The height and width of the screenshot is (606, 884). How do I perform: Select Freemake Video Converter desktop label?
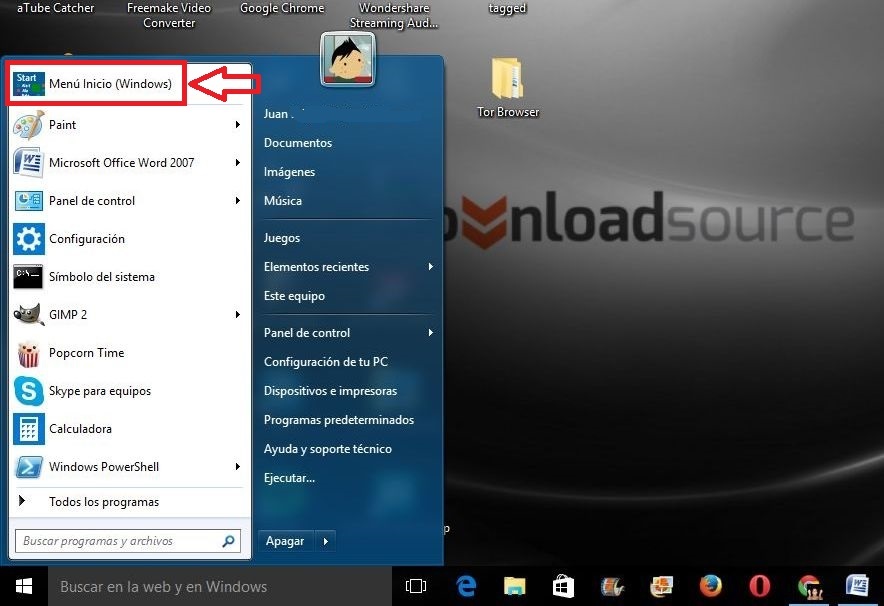pos(169,15)
